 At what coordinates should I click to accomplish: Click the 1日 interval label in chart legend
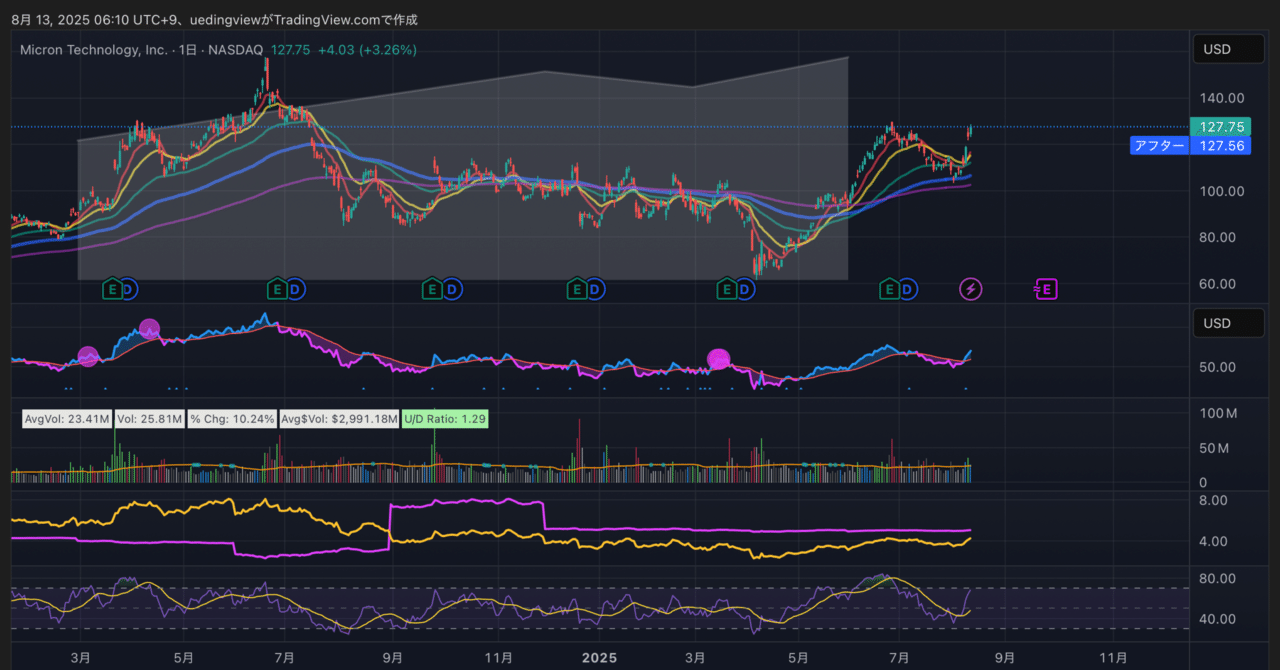(188, 50)
